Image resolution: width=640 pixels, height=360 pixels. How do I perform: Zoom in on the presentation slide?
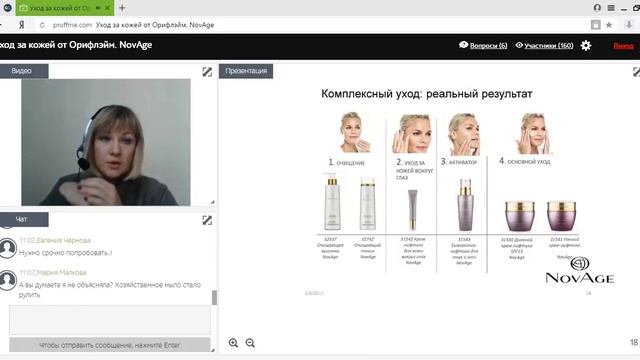click(233, 343)
